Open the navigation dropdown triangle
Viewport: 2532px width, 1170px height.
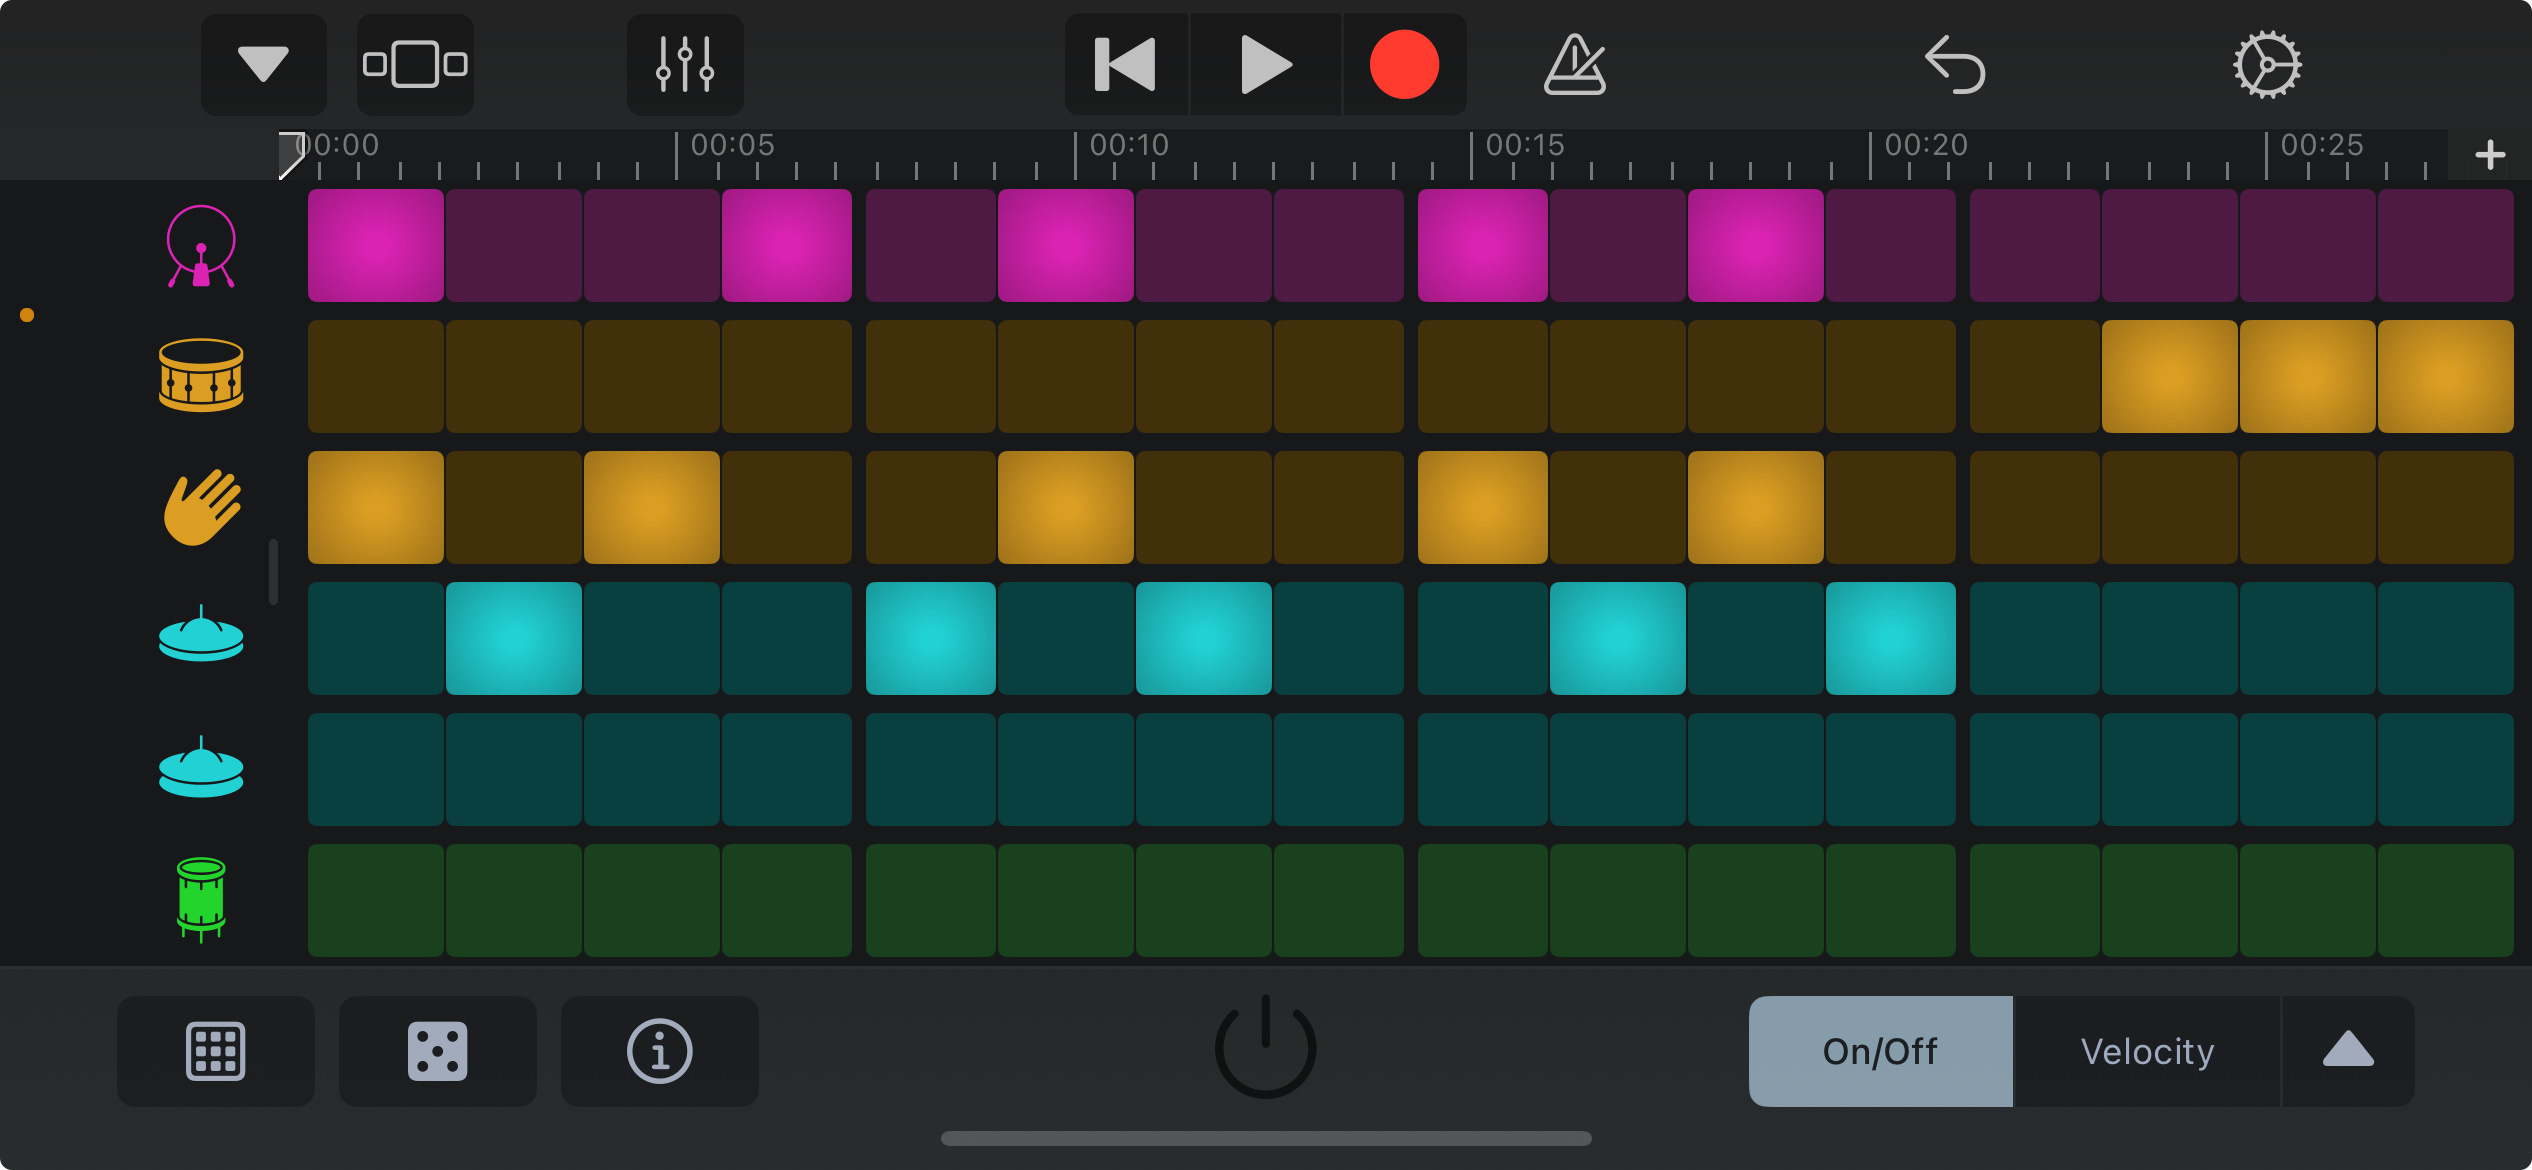pos(263,65)
